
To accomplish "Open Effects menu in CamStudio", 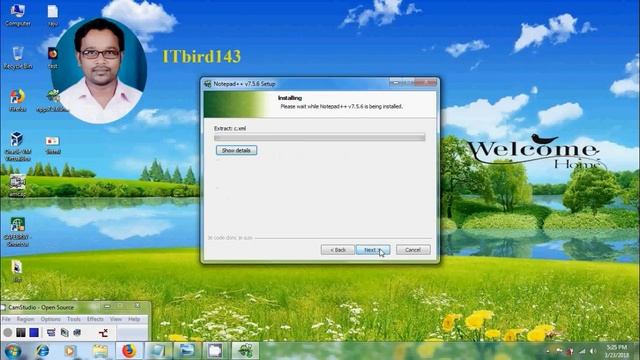I will pos(95,319).
